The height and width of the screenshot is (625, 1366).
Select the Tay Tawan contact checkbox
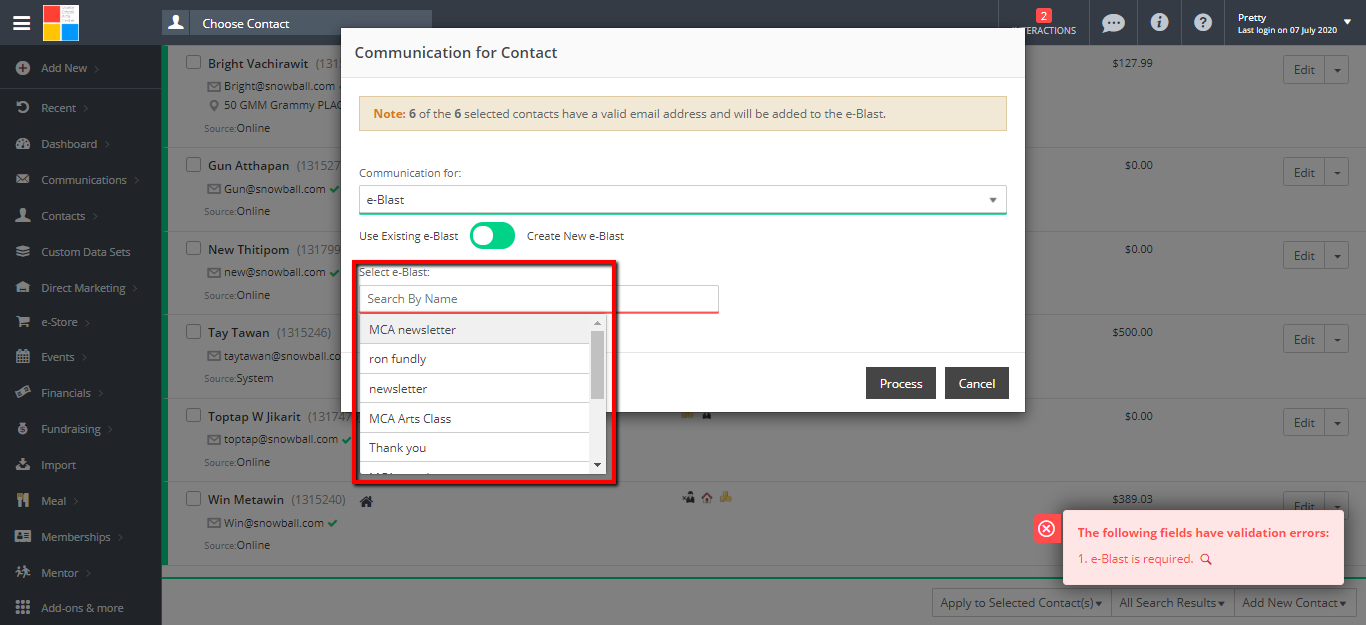click(x=194, y=332)
